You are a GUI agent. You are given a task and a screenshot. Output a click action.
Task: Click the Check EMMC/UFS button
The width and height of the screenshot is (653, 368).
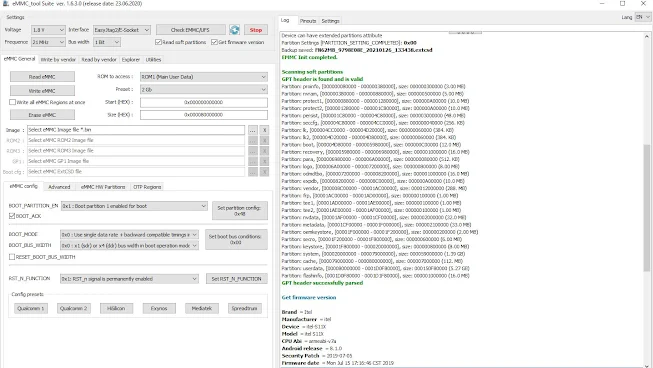coord(191,30)
